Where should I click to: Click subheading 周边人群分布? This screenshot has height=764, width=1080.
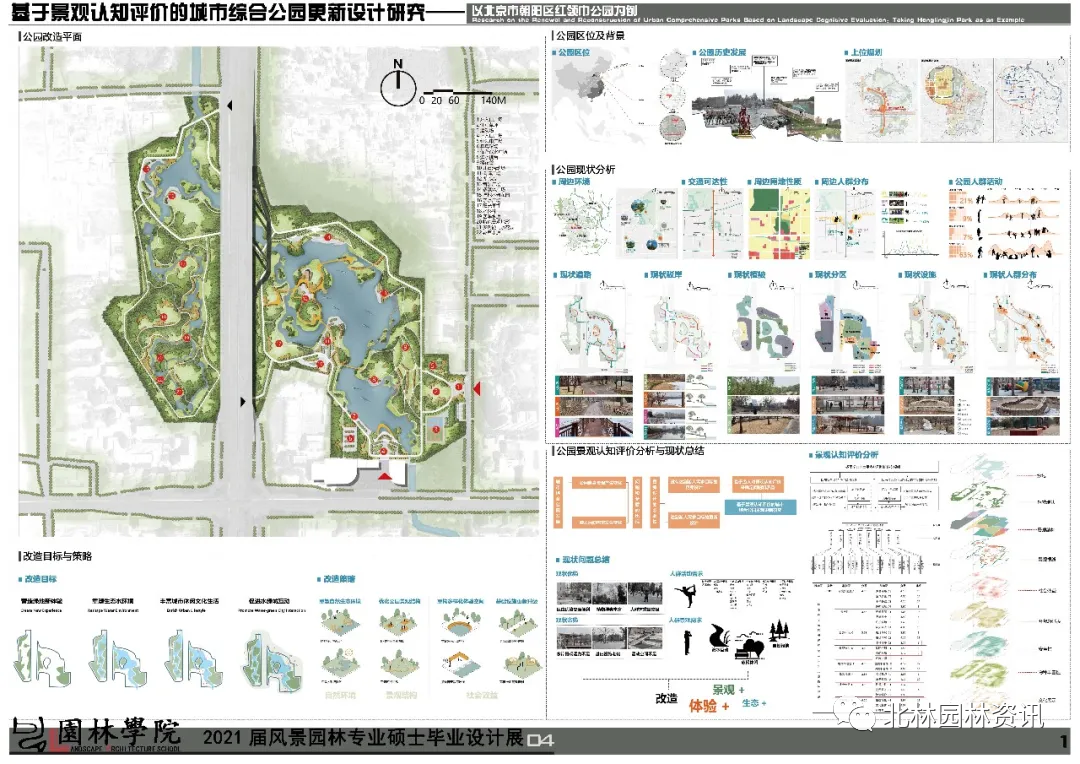pyautogui.click(x=844, y=182)
